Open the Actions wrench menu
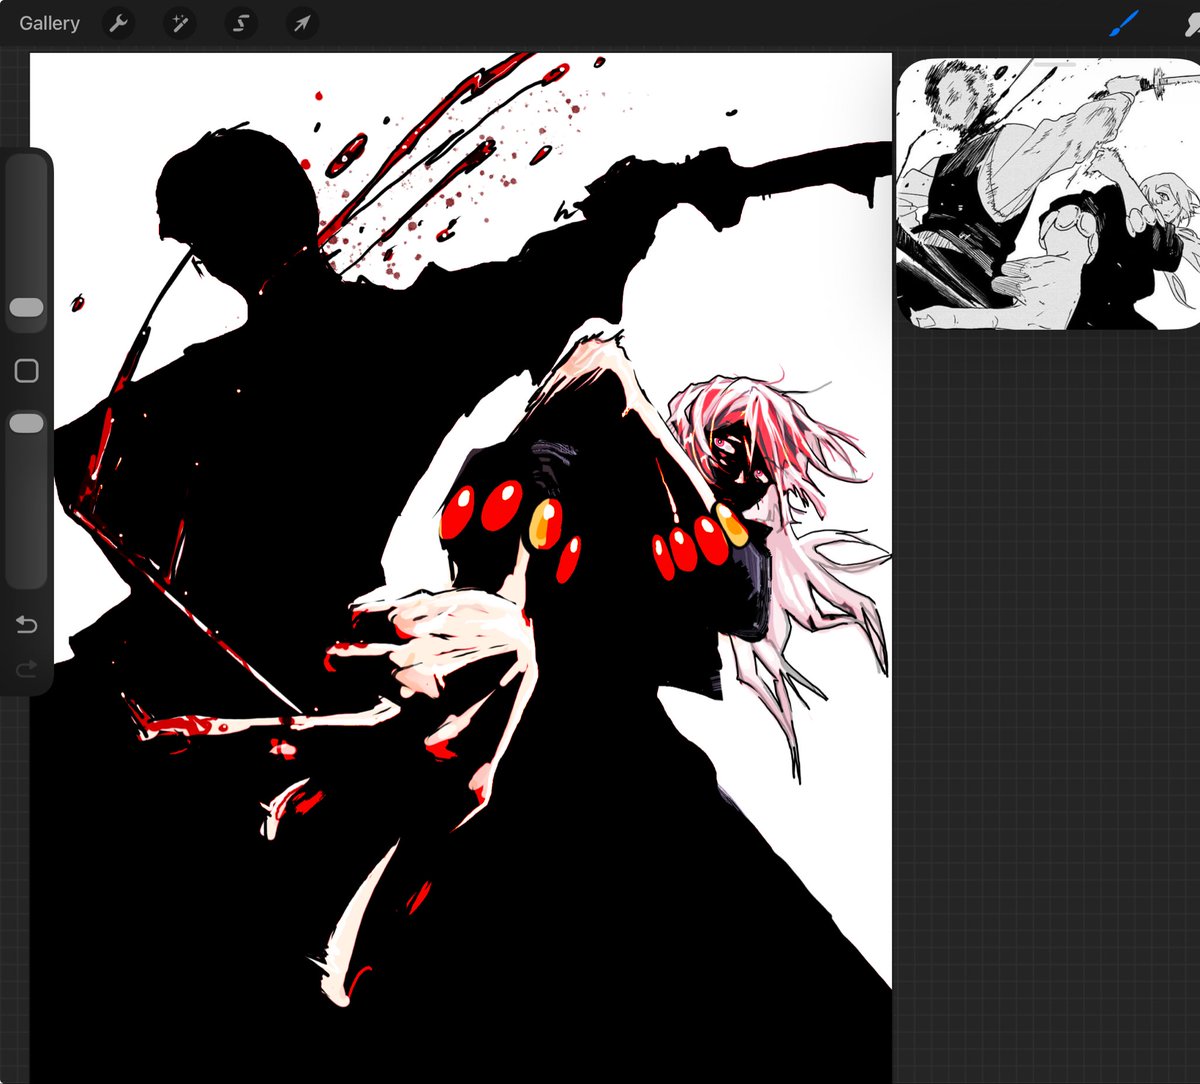The image size is (1200, 1084). (119, 23)
